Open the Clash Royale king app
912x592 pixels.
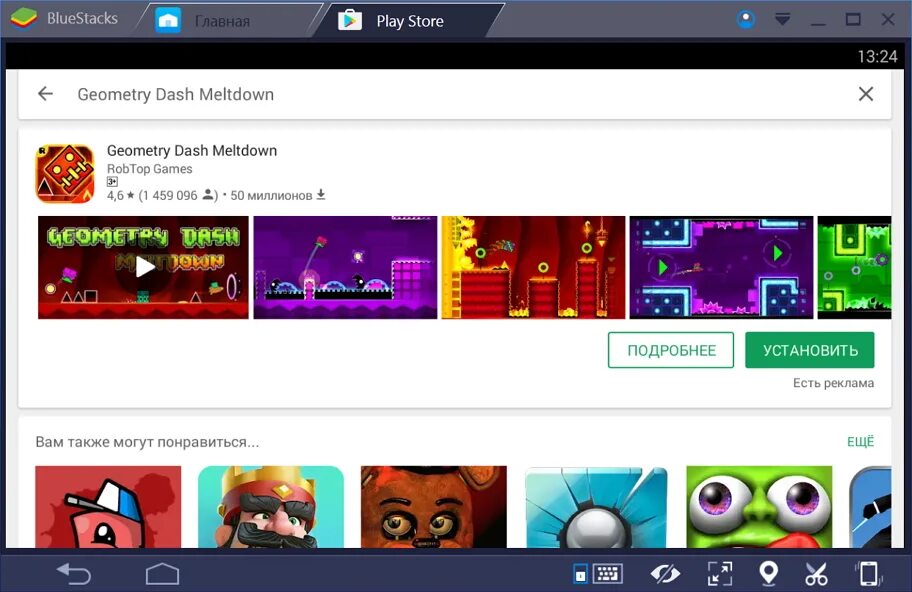271,507
